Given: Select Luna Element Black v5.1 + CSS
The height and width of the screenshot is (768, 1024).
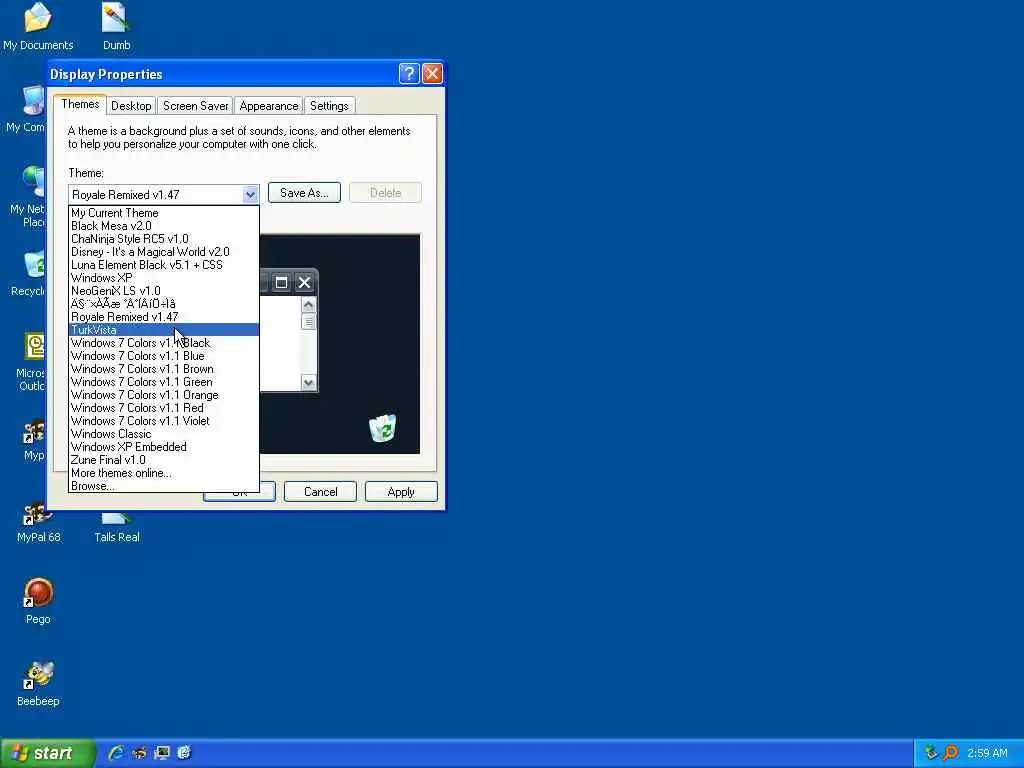Looking at the screenshot, I should click(x=163, y=265).
